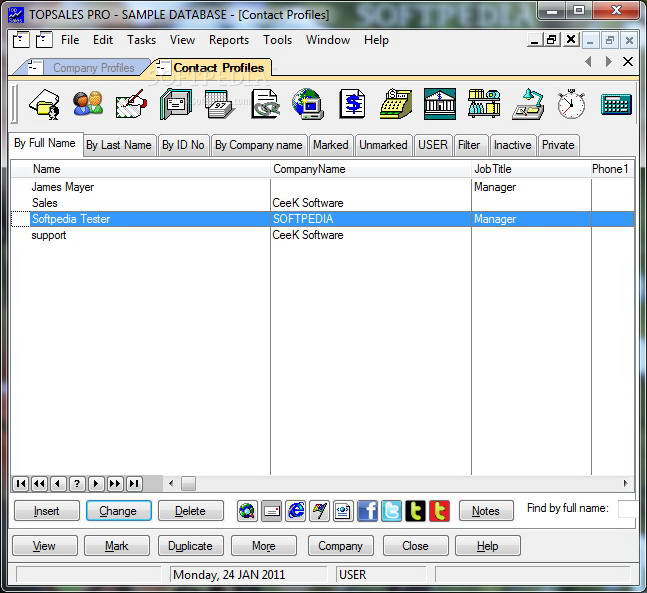This screenshot has height=593, width=647.
Task: Open the Internet Explorer icon
Action: click(x=295, y=511)
